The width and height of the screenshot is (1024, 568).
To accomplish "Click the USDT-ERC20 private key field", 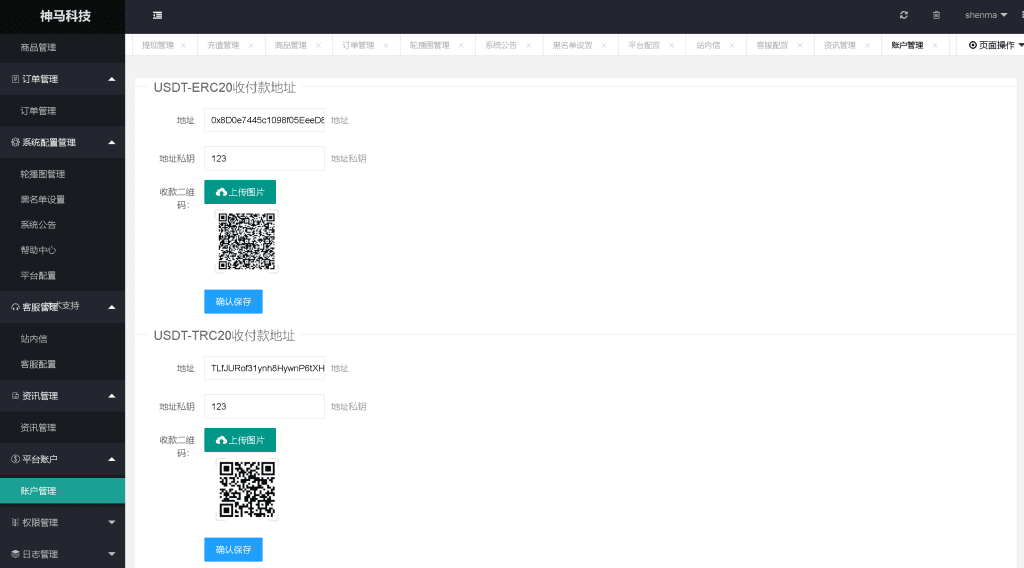I will [x=264, y=159].
